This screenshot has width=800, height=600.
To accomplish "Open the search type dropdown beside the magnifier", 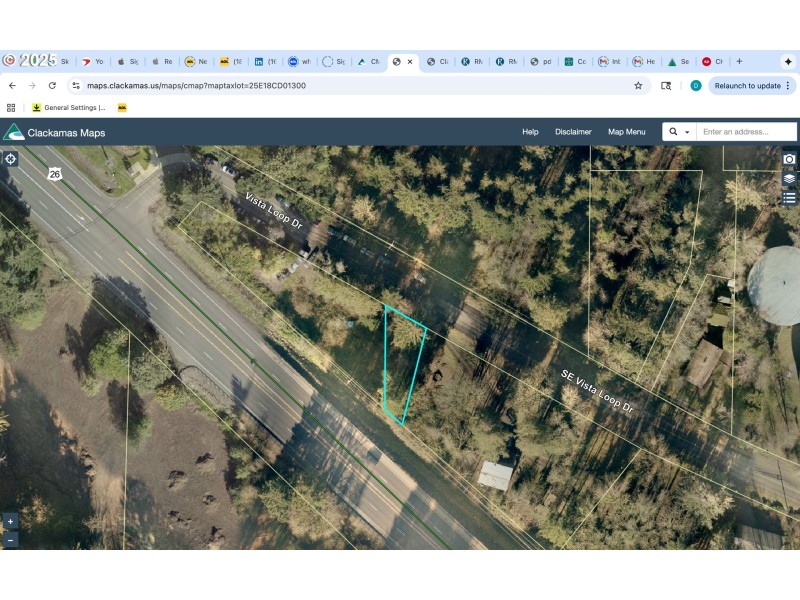I will point(686,131).
